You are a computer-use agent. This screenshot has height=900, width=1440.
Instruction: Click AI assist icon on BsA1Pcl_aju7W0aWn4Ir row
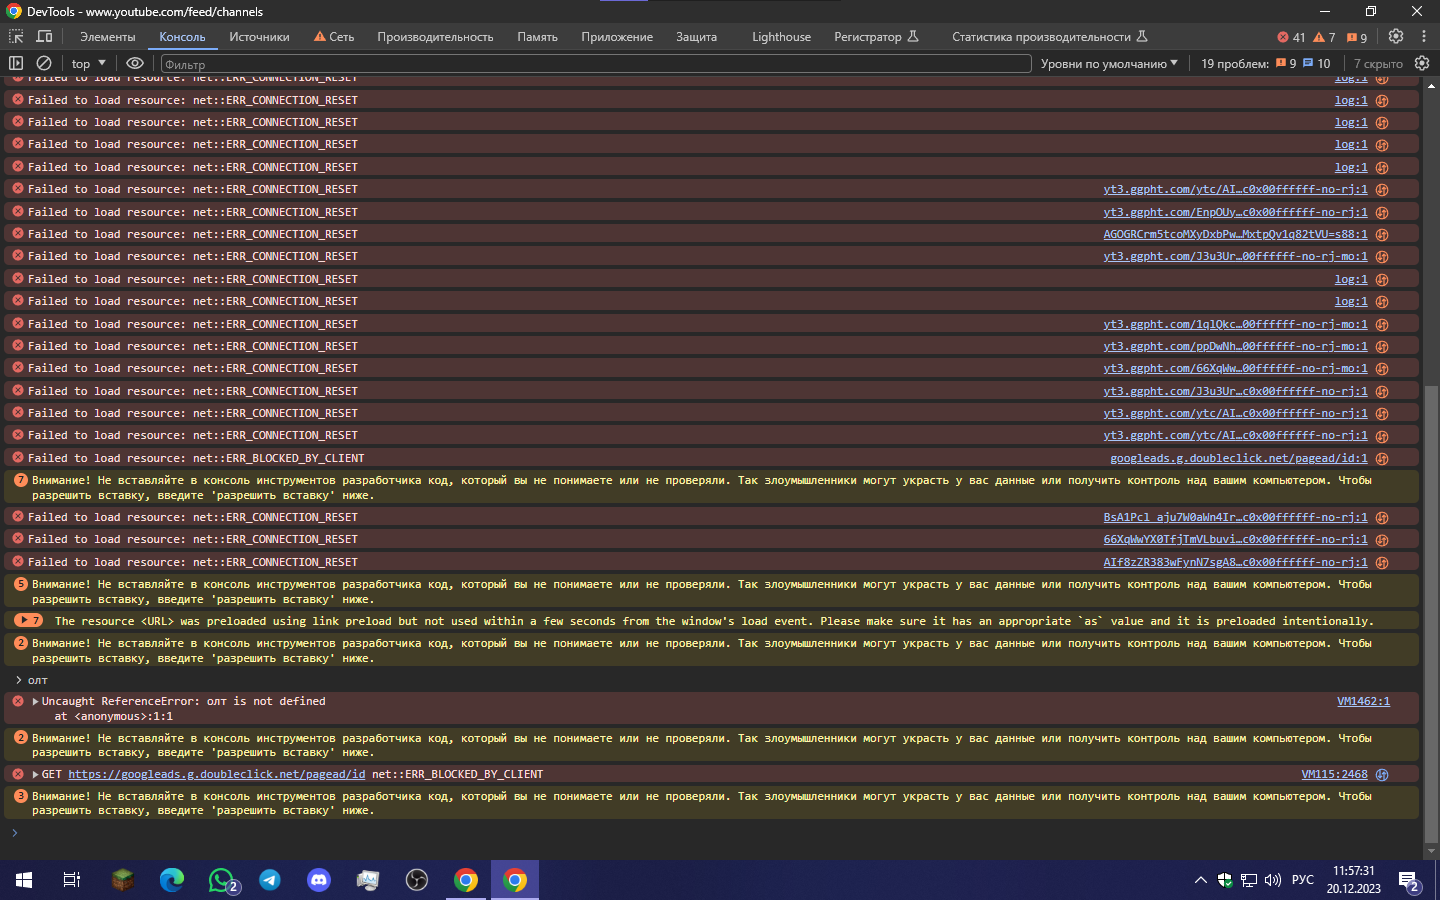(x=1382, y=518)
